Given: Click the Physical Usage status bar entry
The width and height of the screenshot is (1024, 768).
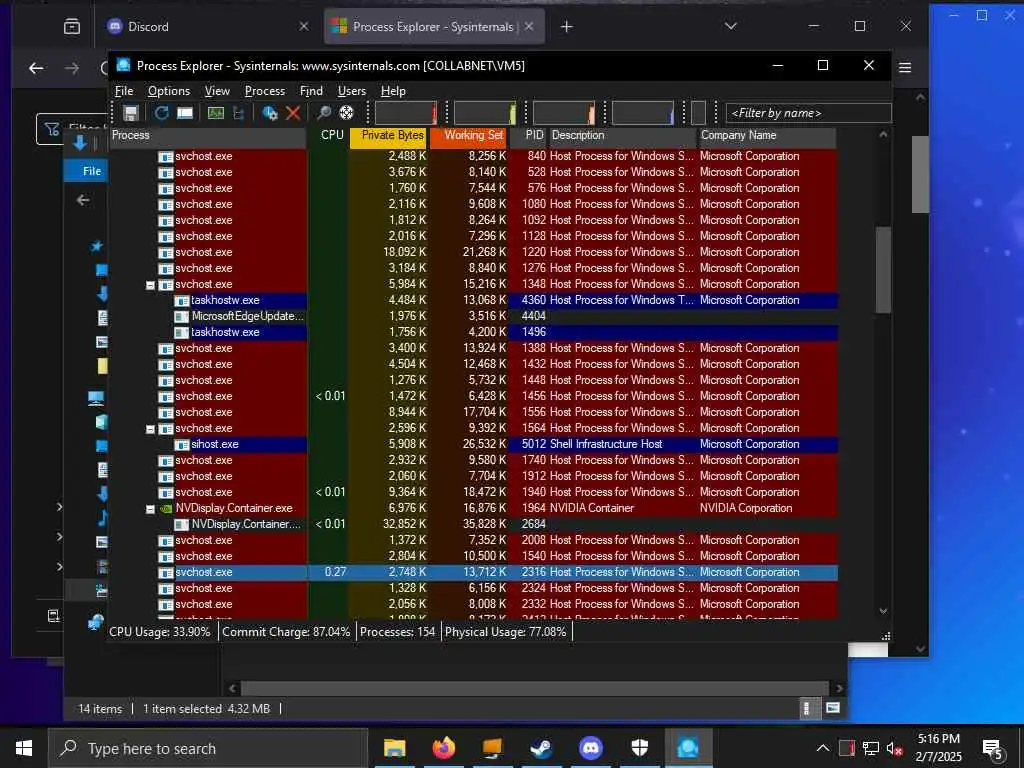Looking at the screenshot, I should pos(505,632).
